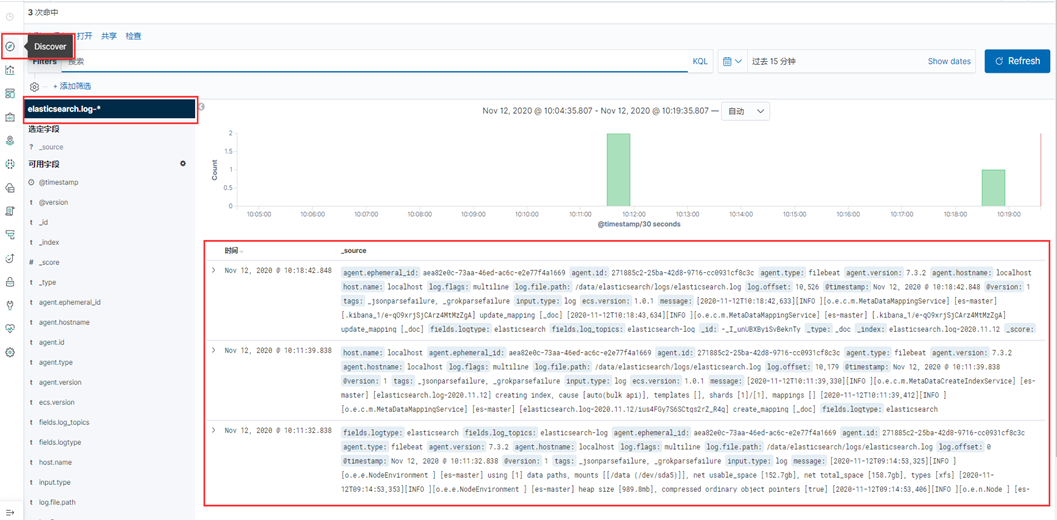Image resolution: width=1057 pixels, height=520 pixels.
Task: Click the tall histogram bar near 10:11:30
Action: pos(618,169)
